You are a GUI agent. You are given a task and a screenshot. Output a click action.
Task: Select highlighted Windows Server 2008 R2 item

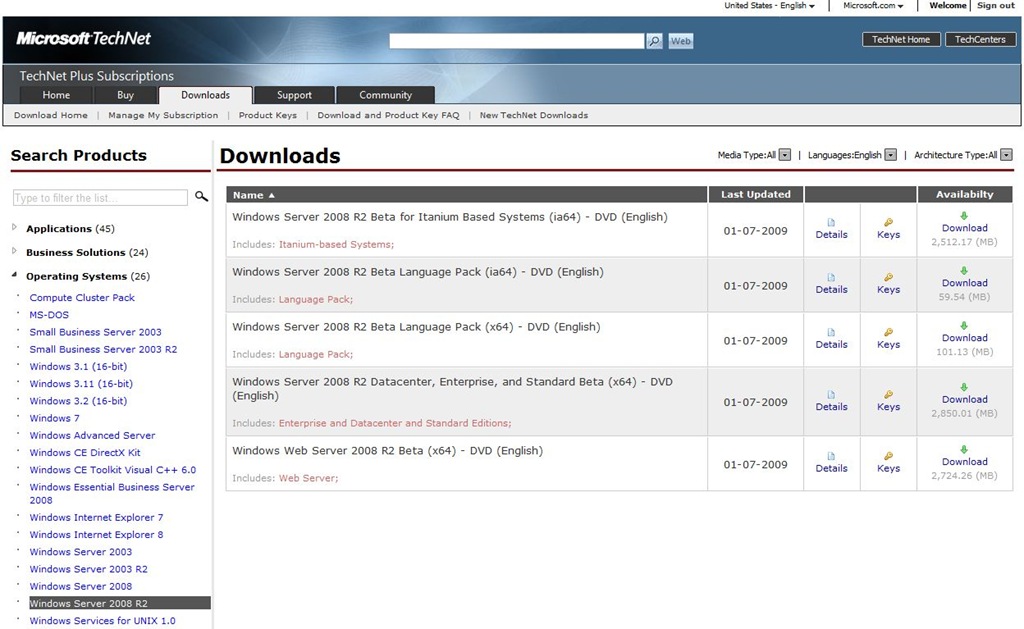click(120, 603)
